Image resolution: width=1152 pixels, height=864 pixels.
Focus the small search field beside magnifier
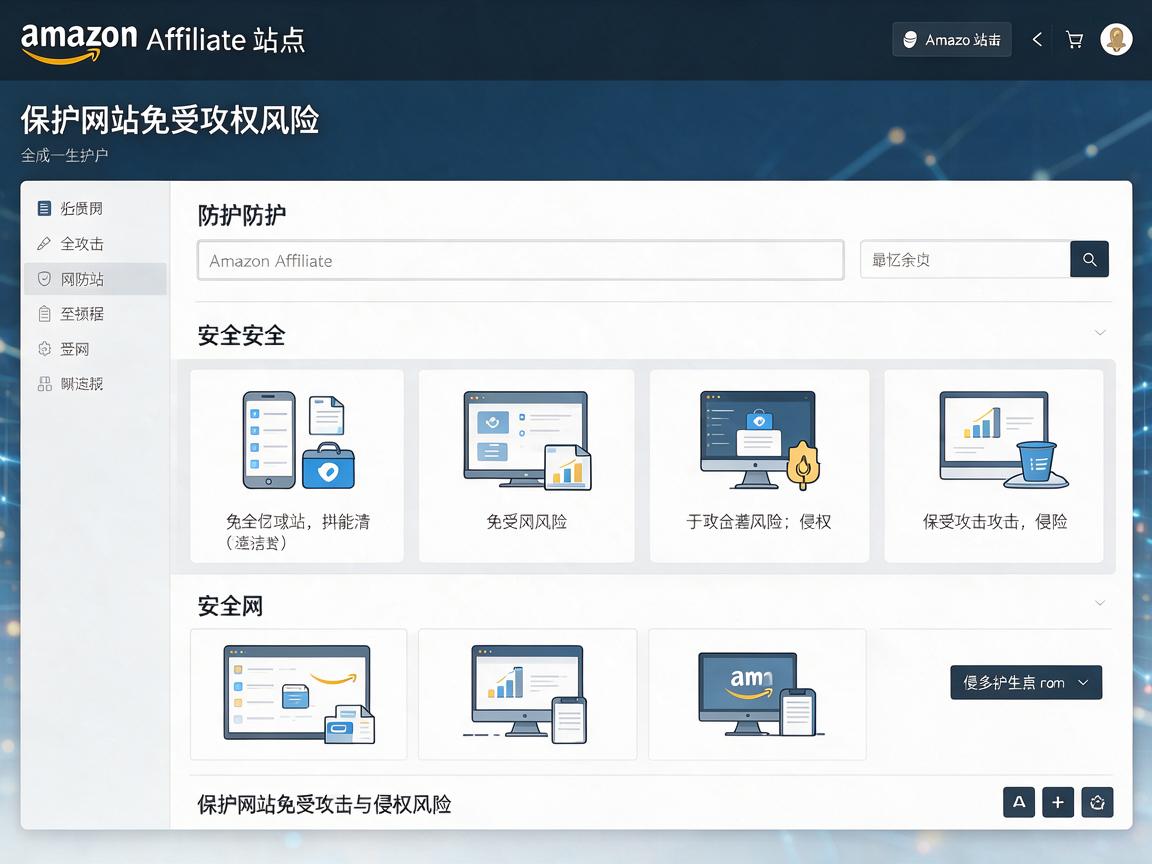click(965, 259)
